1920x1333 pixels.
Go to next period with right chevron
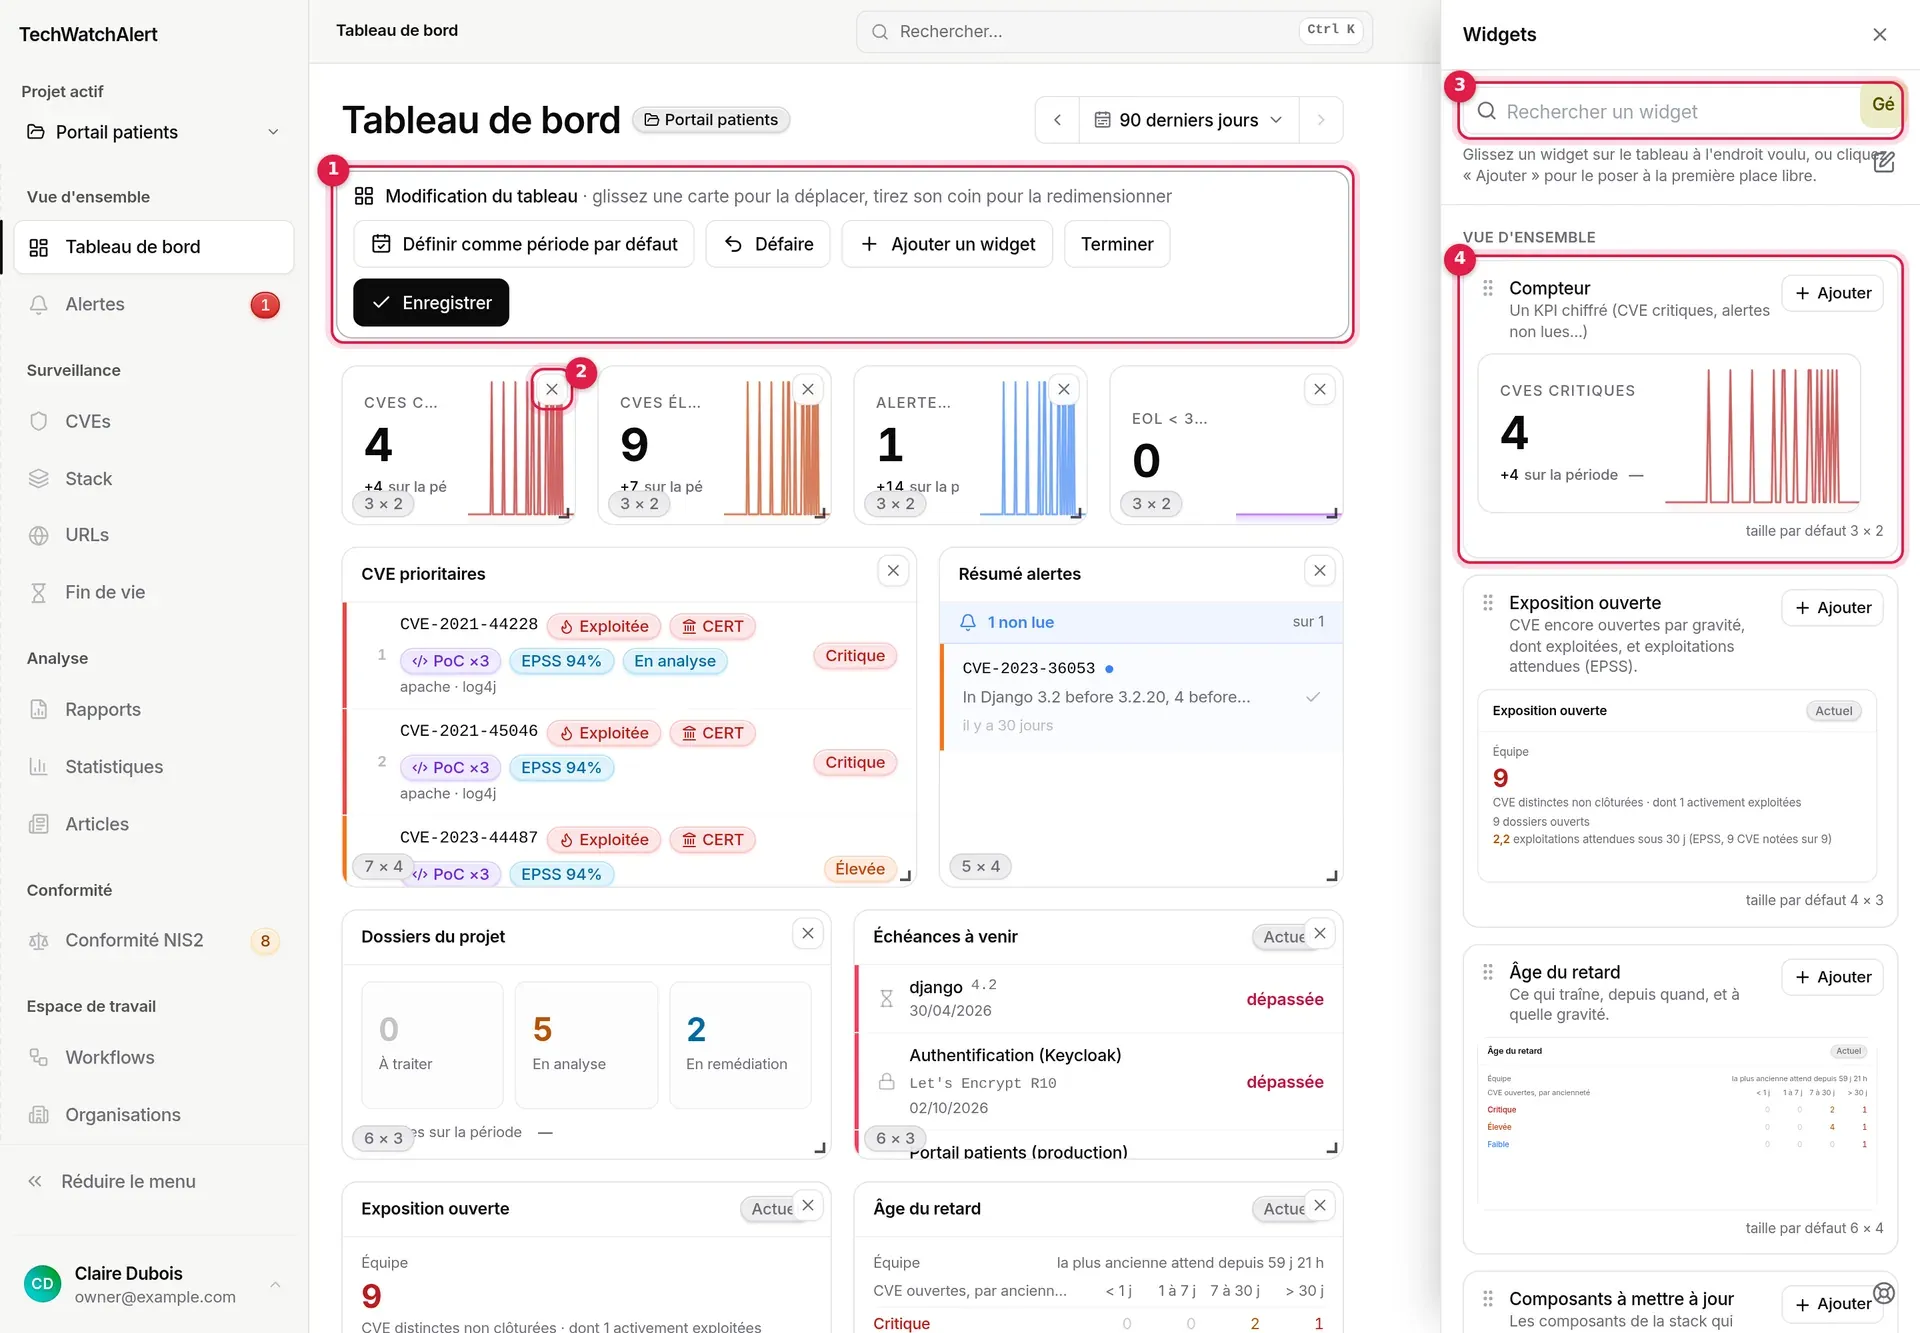pyautogui.click(x=1321, y=120)
